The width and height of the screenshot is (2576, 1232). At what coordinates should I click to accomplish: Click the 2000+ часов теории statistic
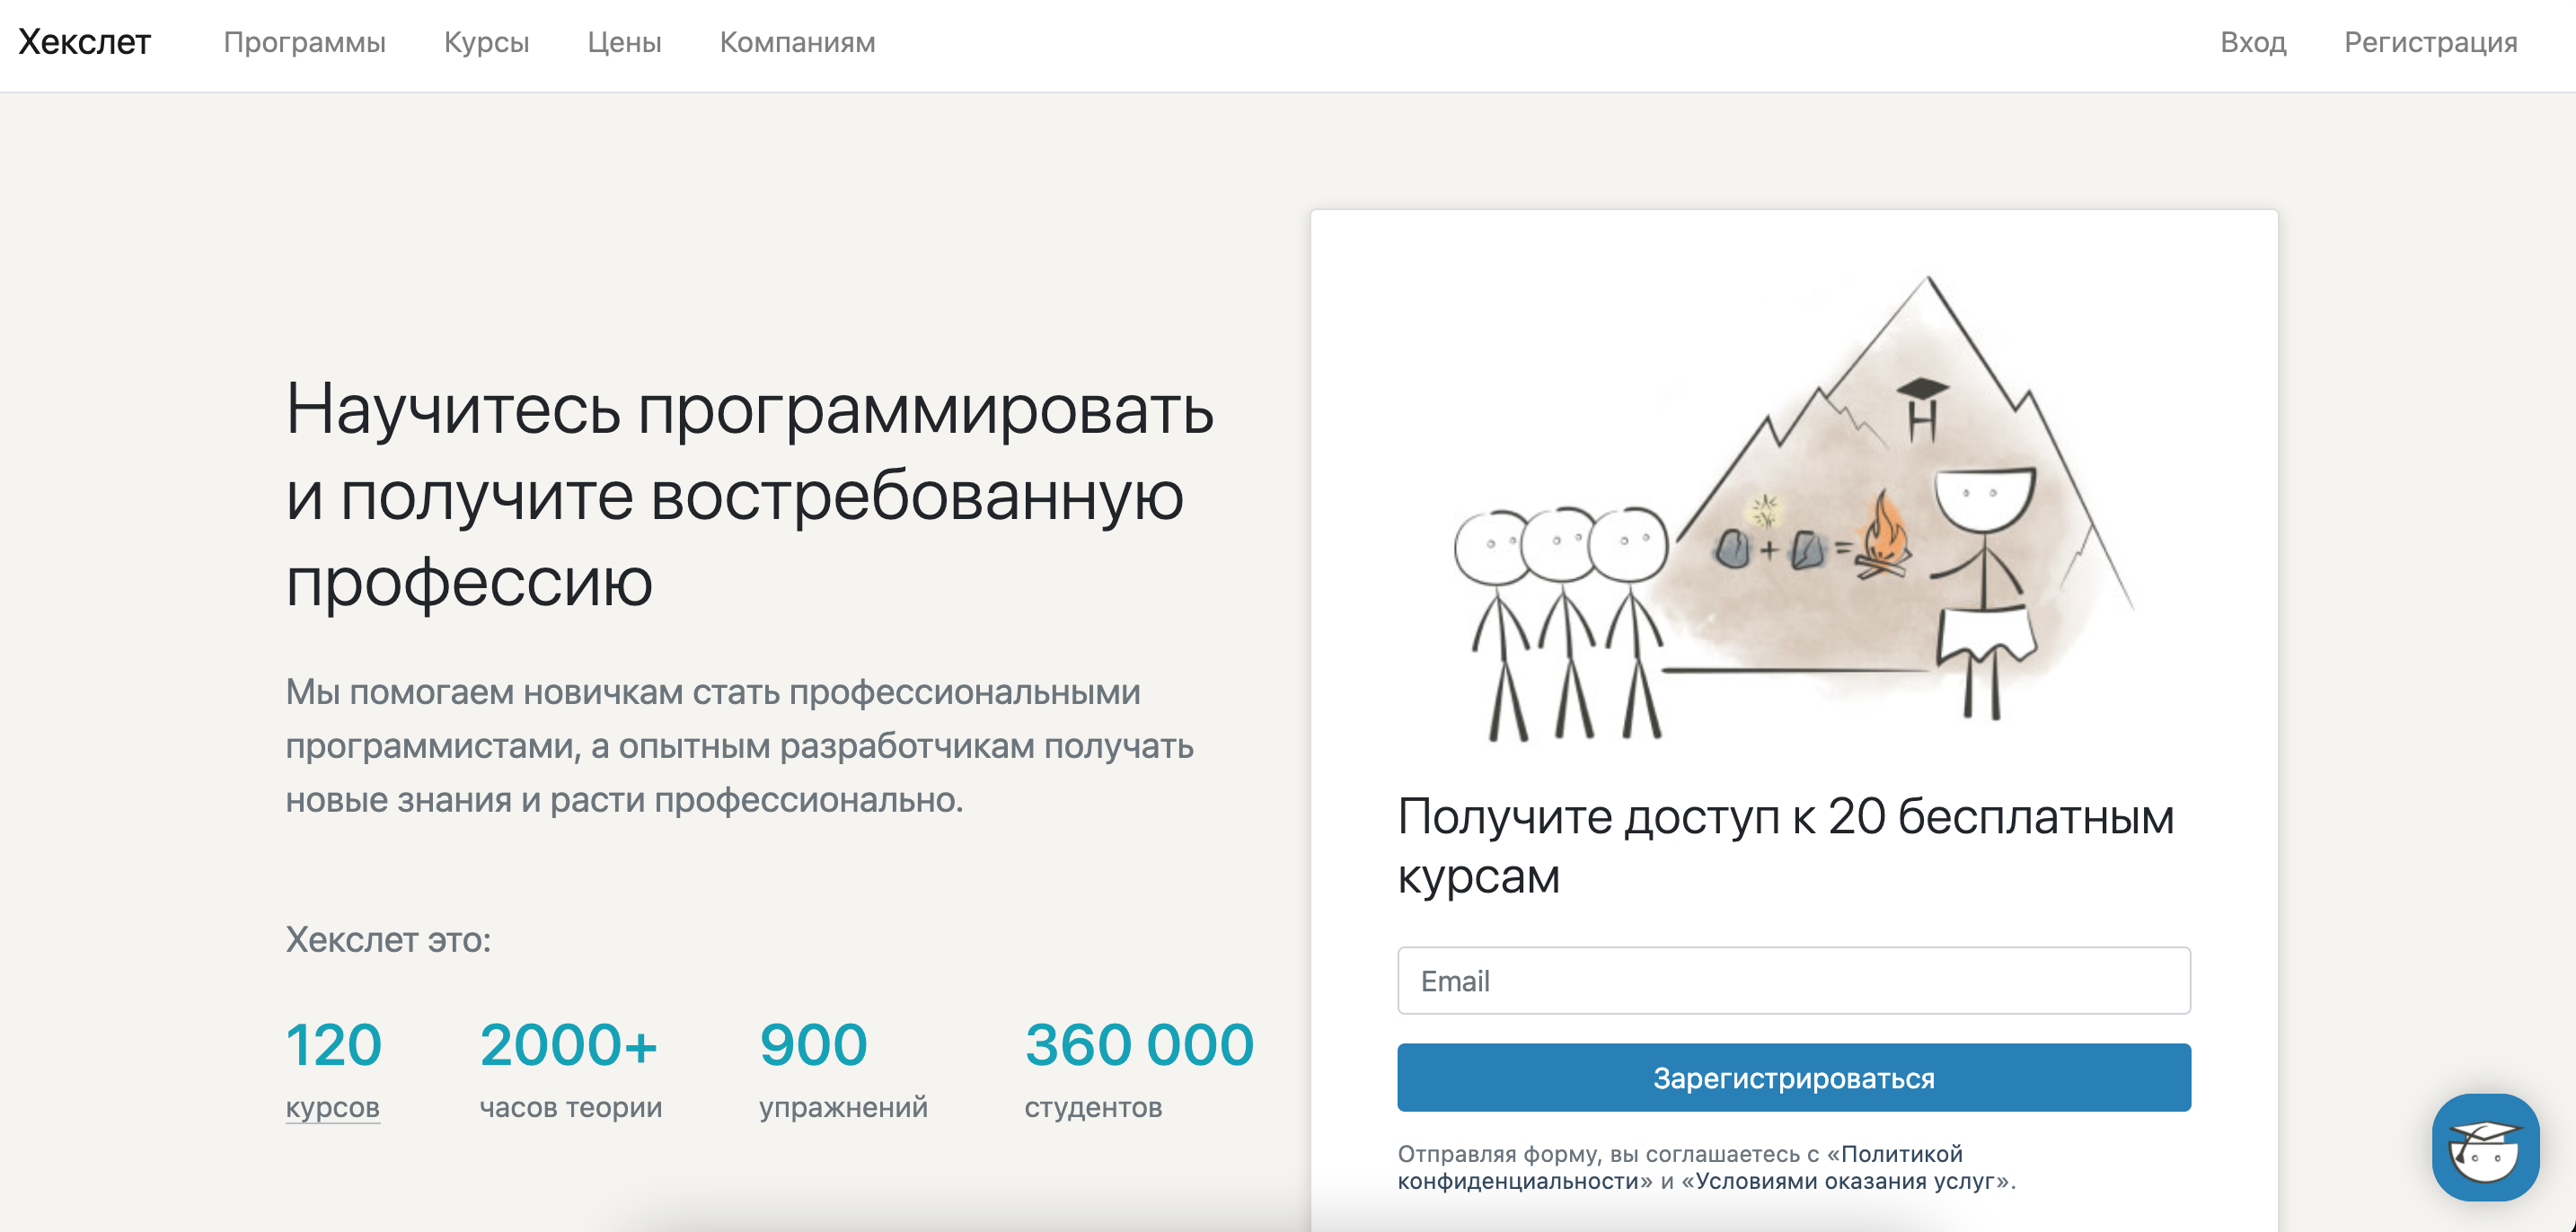click(x=569, y=1046)
